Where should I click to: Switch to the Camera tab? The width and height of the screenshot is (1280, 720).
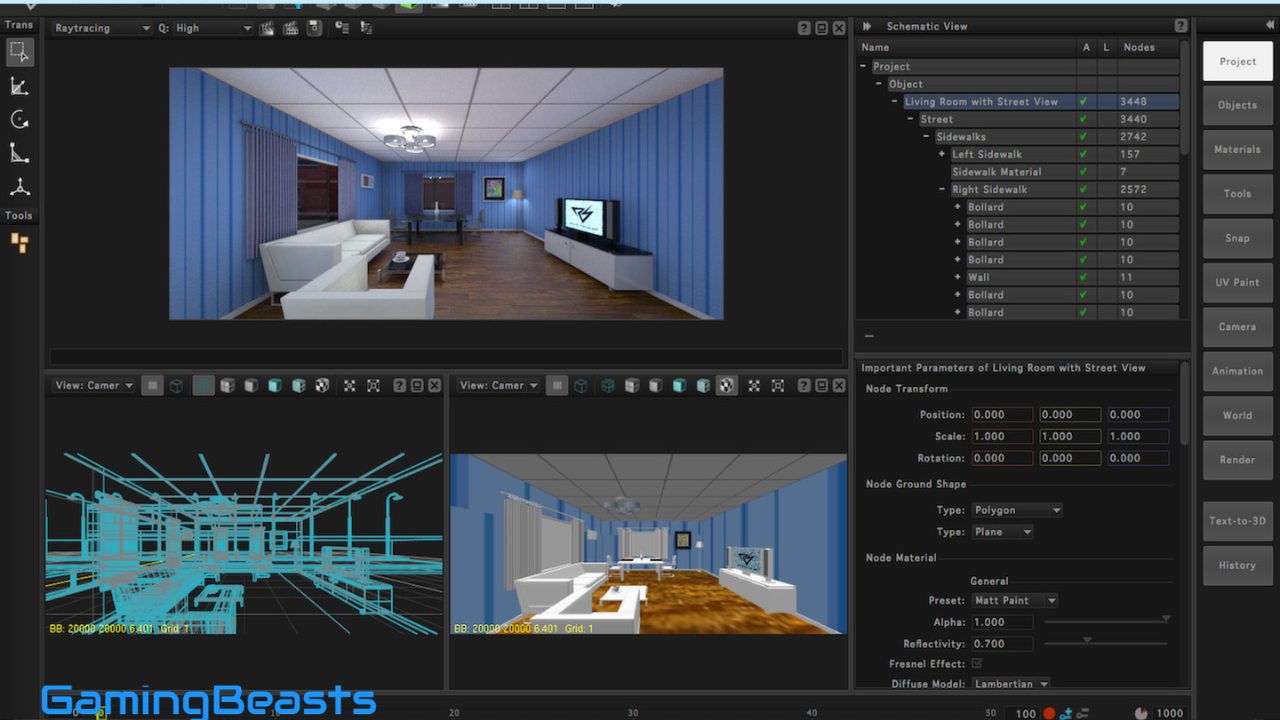[x=1237, y=326]
